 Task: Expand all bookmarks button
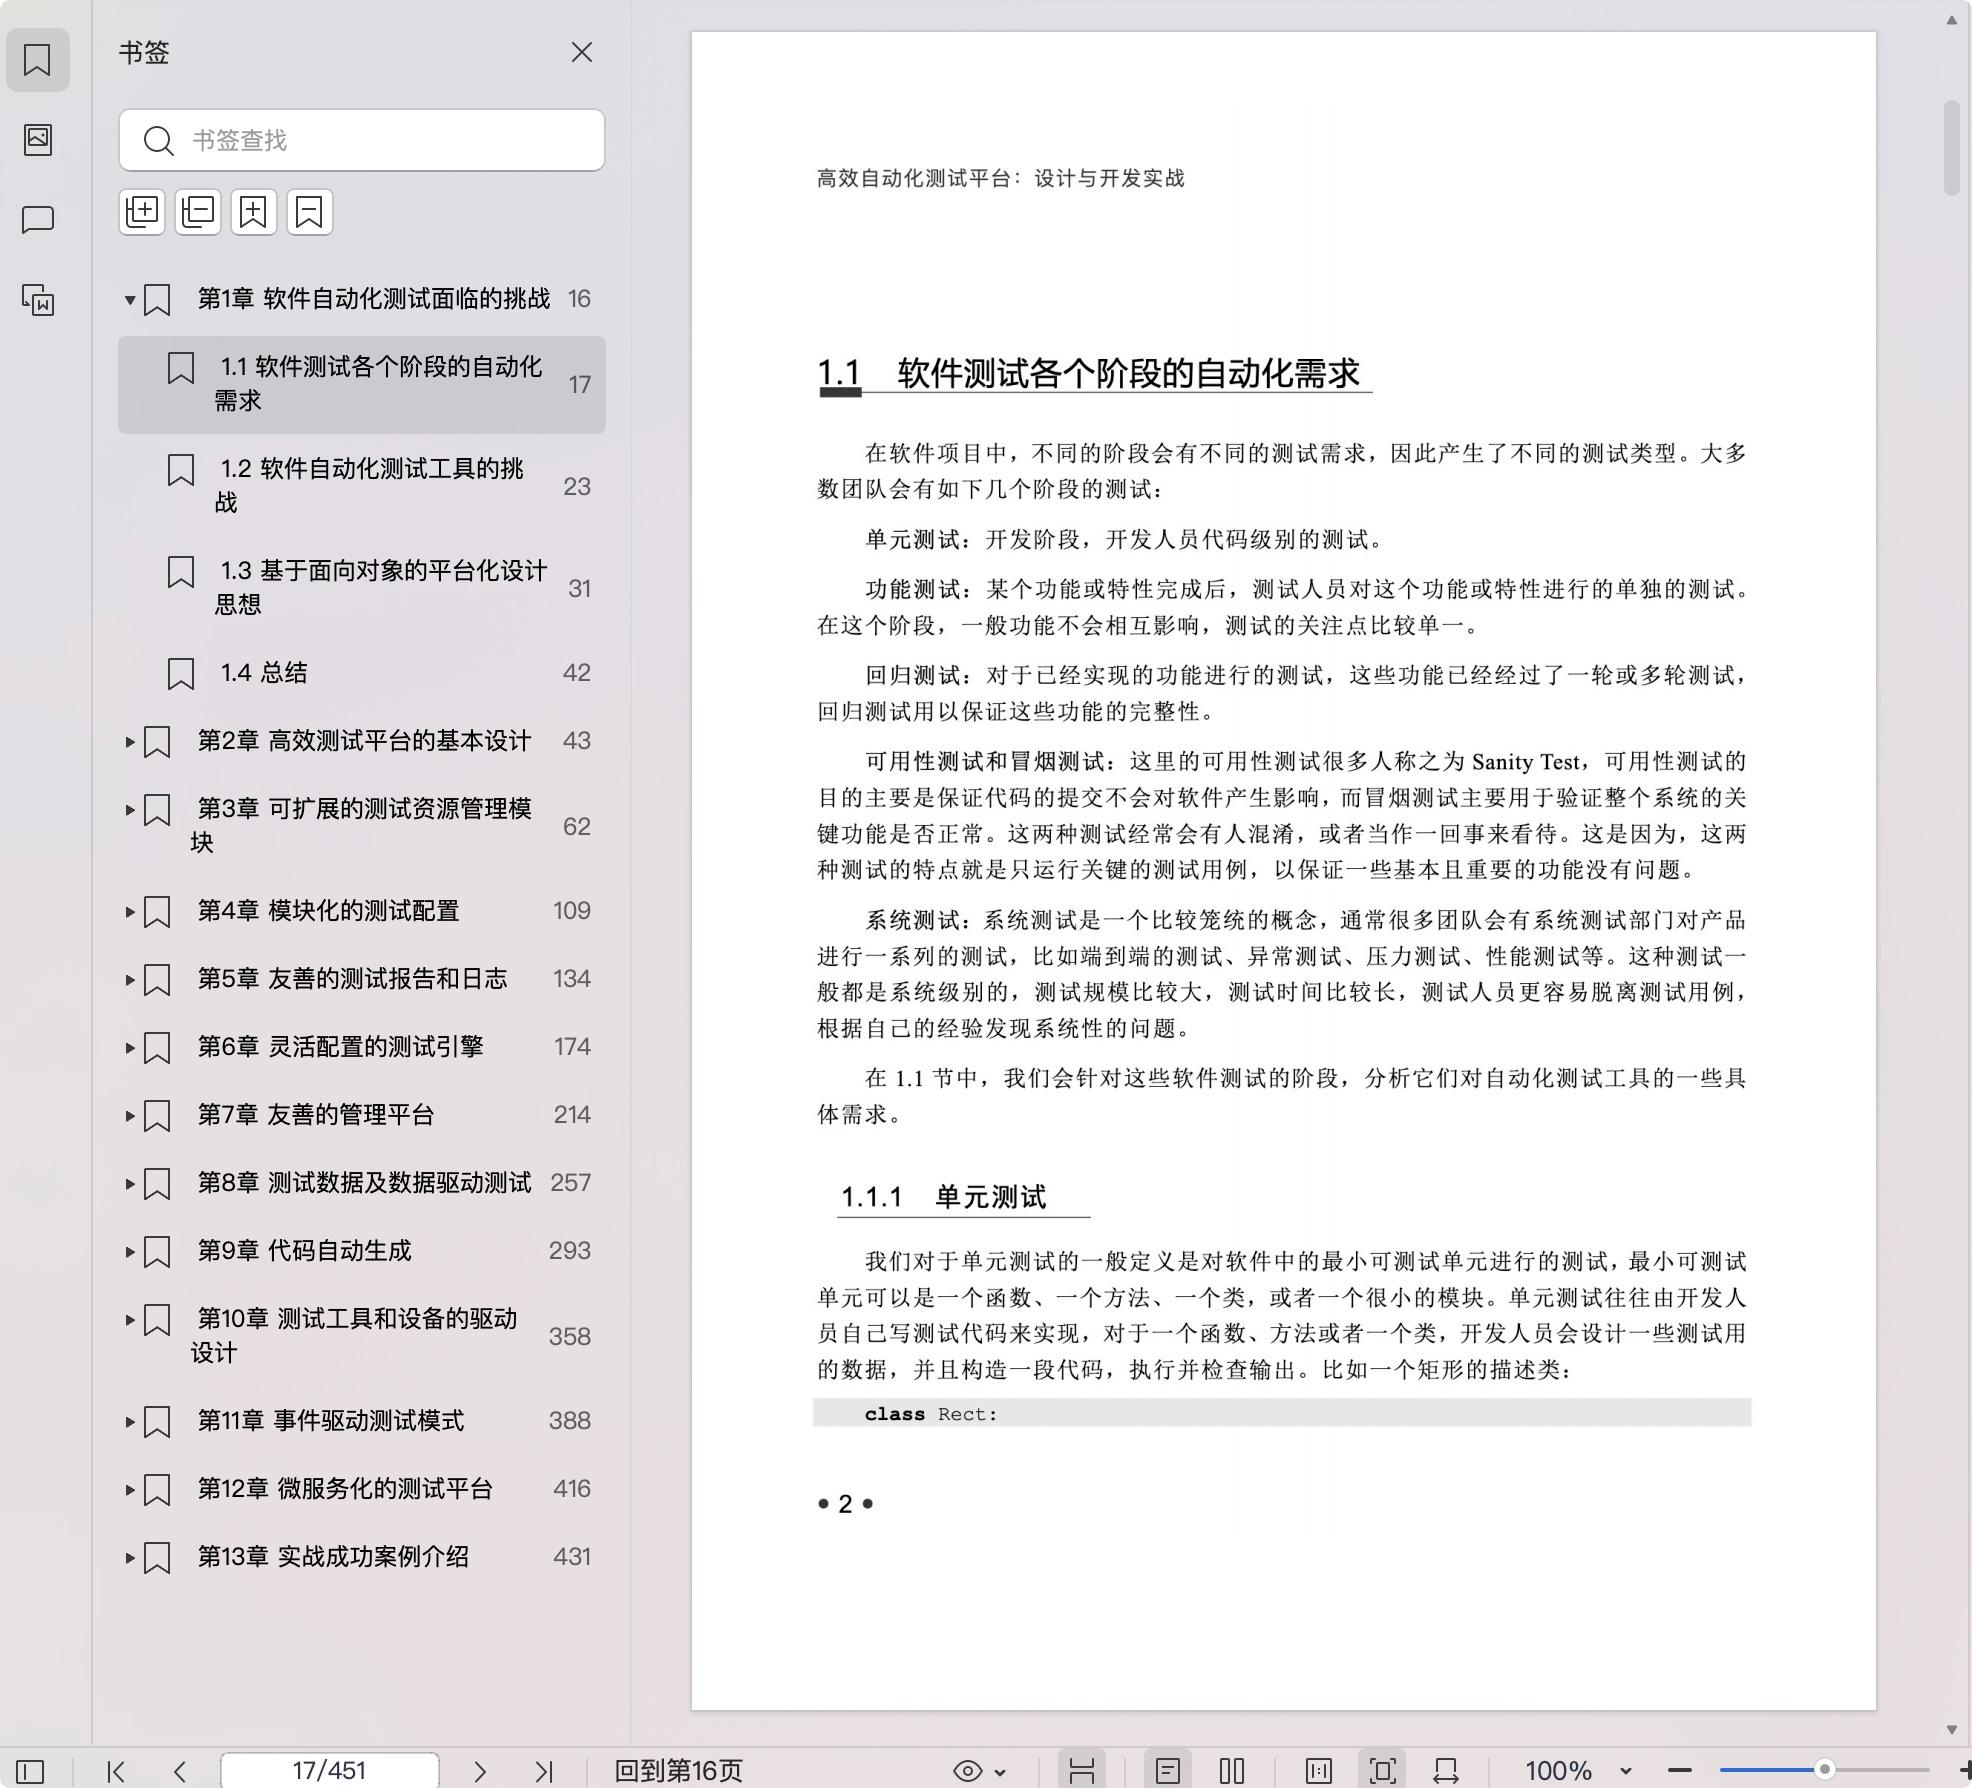click(x=142, y=212)
